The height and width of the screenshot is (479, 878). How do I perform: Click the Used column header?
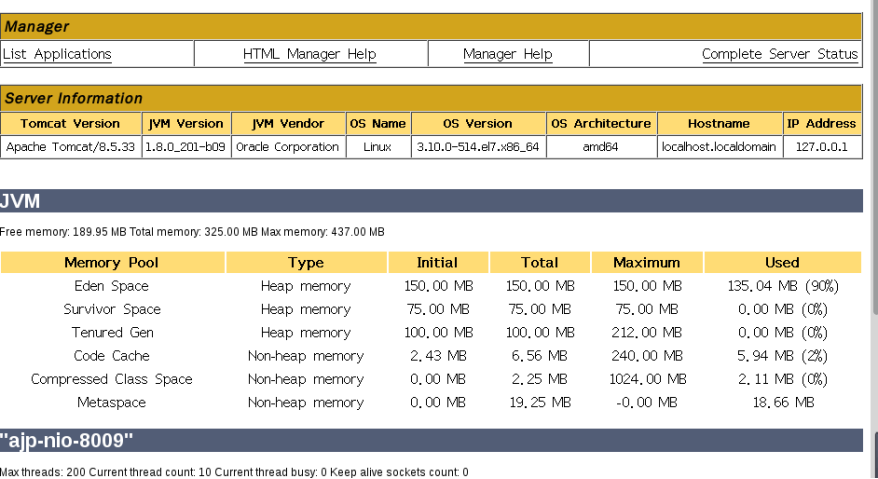782,262
